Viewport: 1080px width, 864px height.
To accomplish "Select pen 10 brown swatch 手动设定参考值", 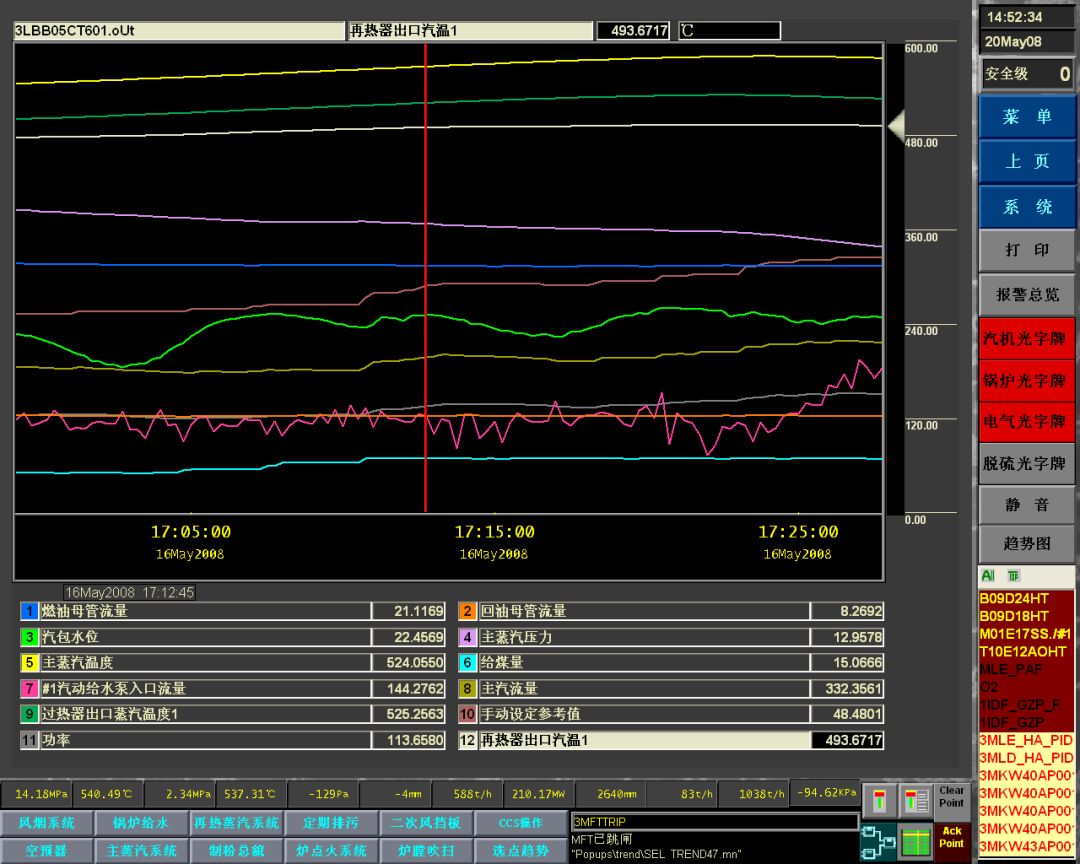I will coord(467,714).
